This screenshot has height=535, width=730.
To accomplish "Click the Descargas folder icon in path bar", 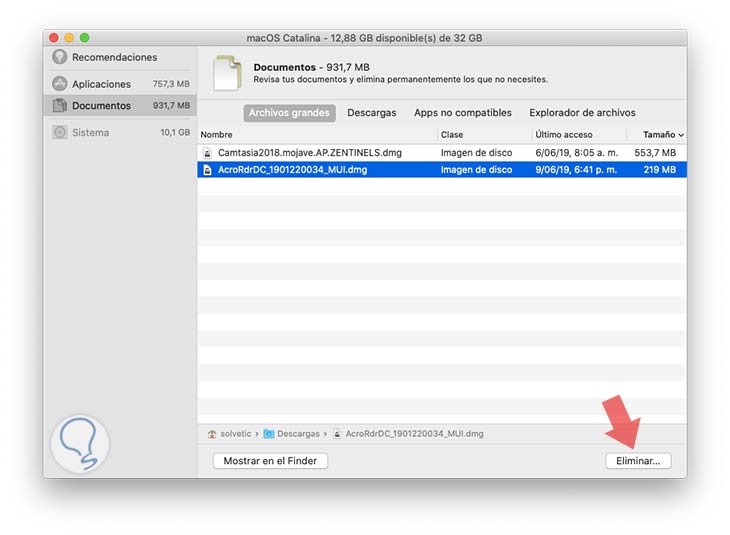I will 269,434.
